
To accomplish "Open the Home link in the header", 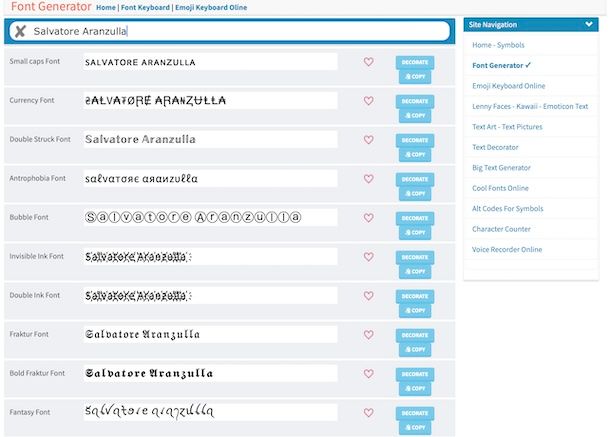I will point(106,7).
